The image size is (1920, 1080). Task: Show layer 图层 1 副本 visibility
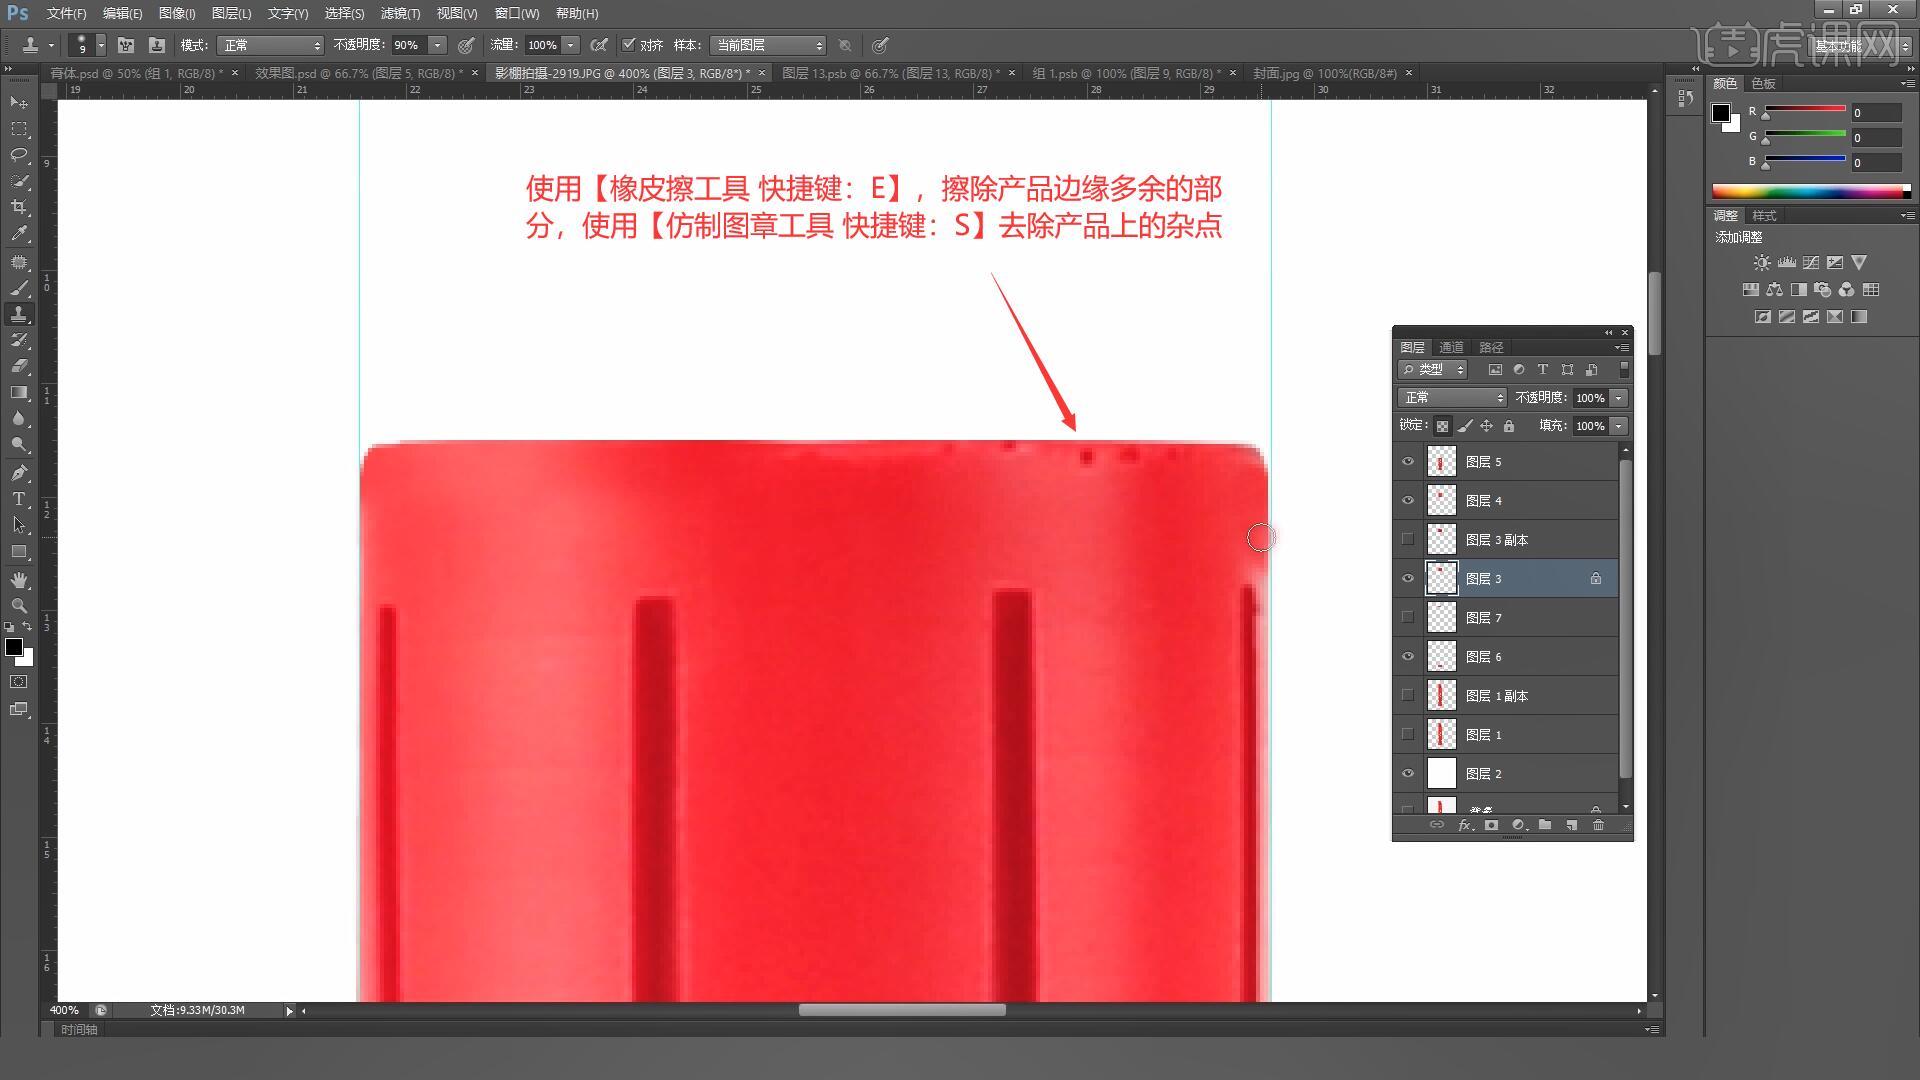(x=1408, y=695)
